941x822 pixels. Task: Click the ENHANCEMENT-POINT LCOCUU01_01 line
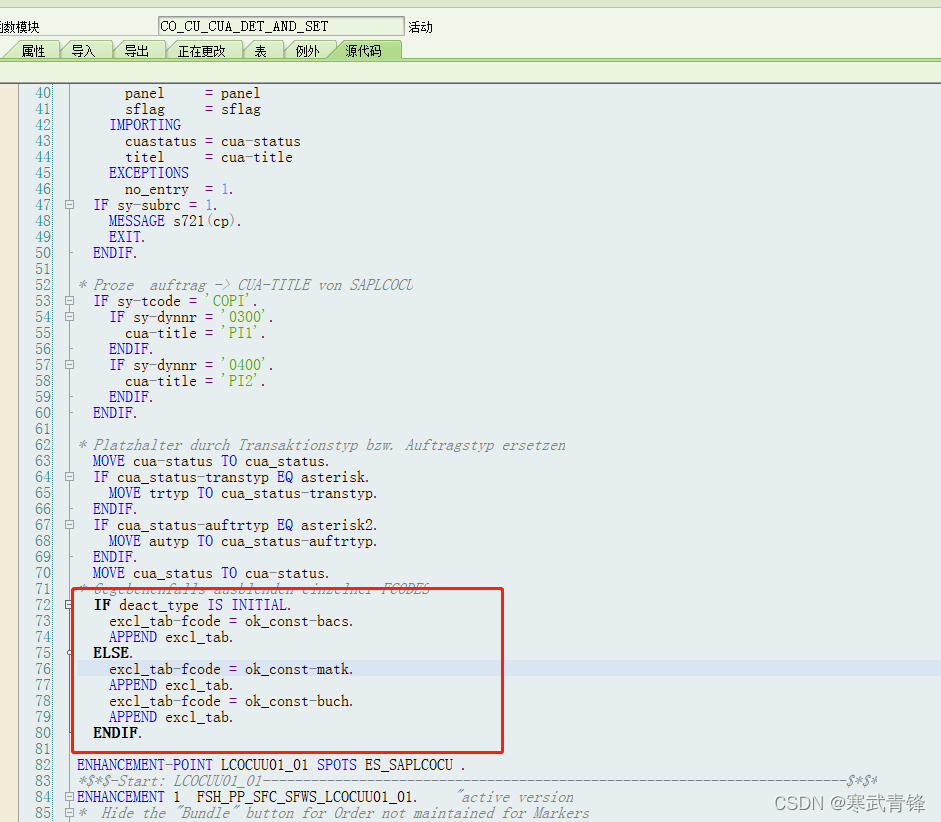271,765
